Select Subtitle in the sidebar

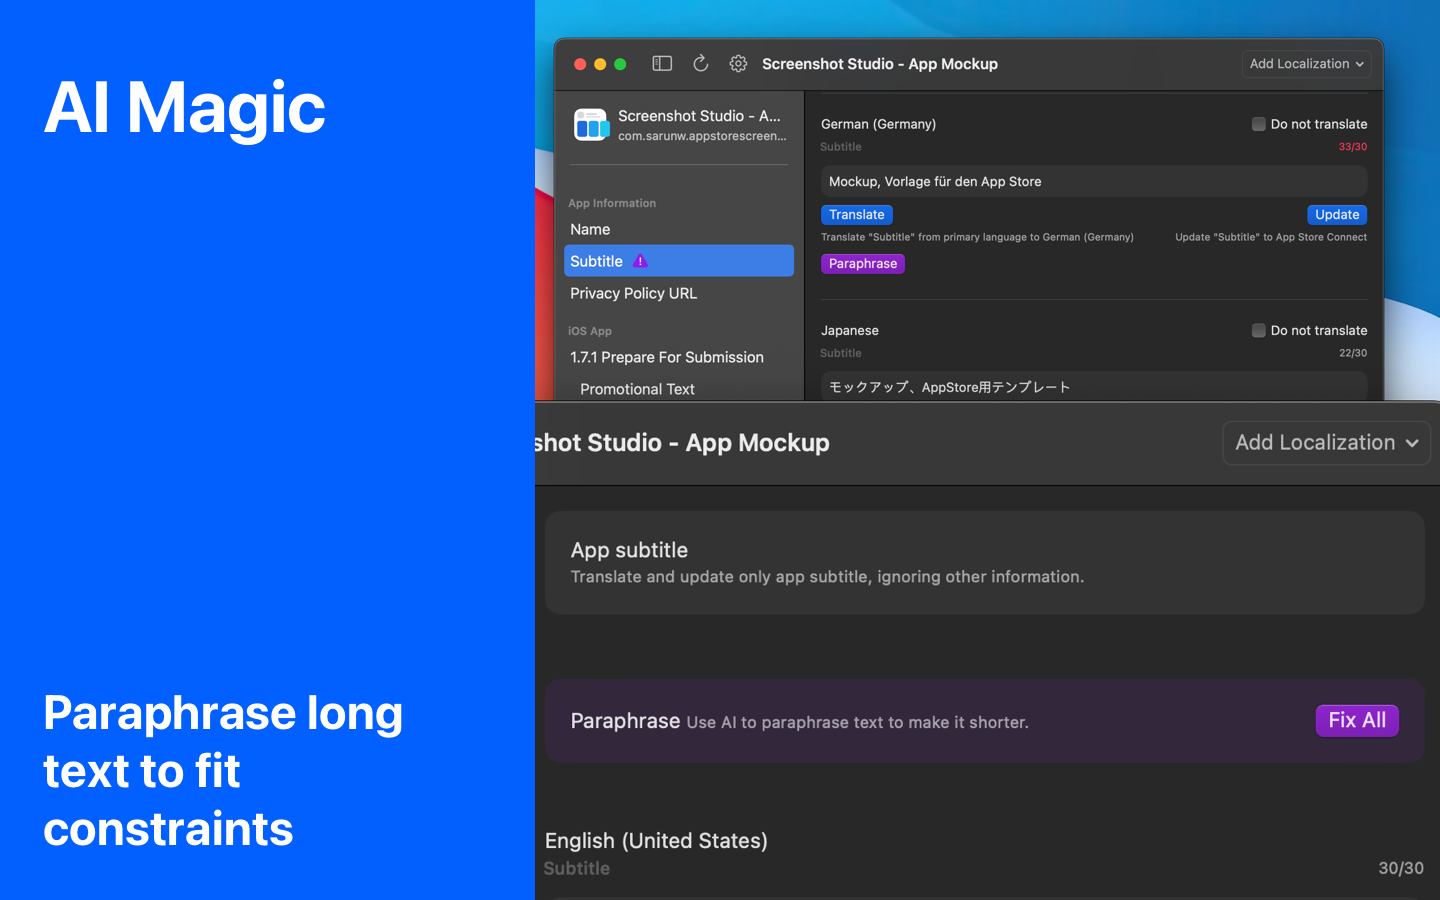679,261
